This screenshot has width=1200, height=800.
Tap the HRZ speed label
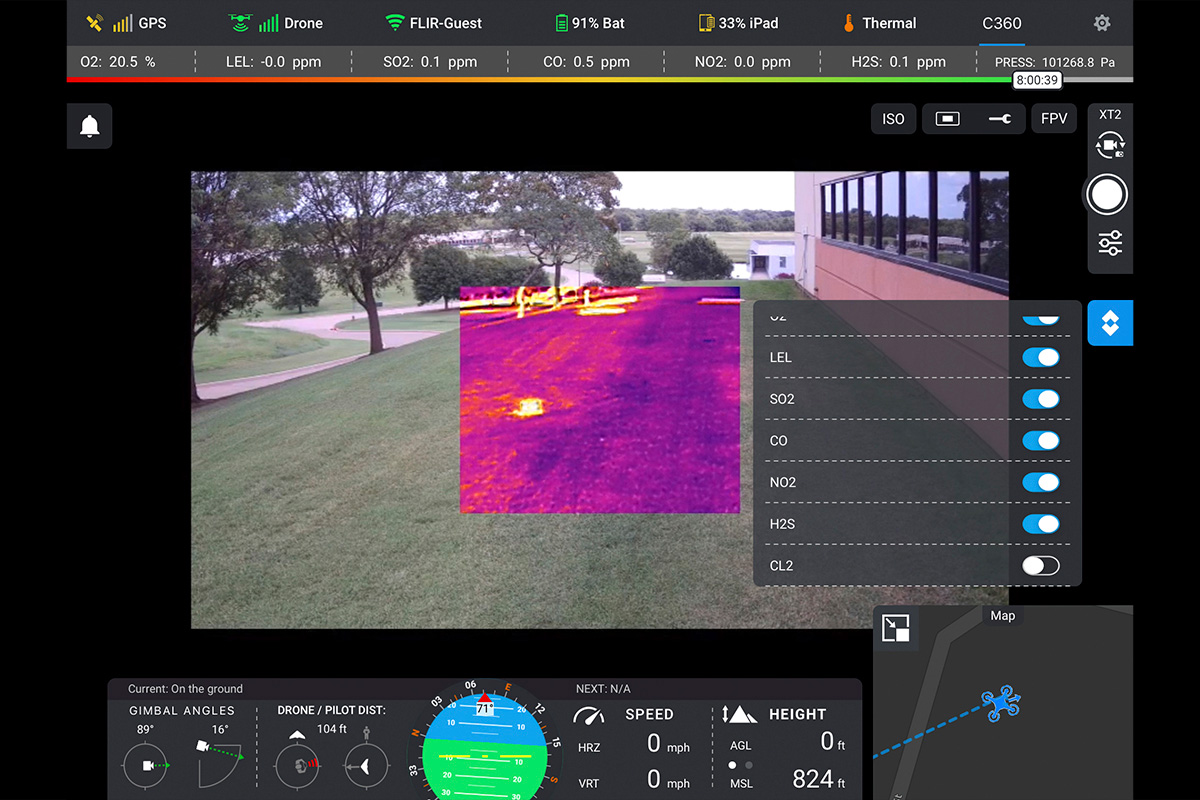coord(590,747)
